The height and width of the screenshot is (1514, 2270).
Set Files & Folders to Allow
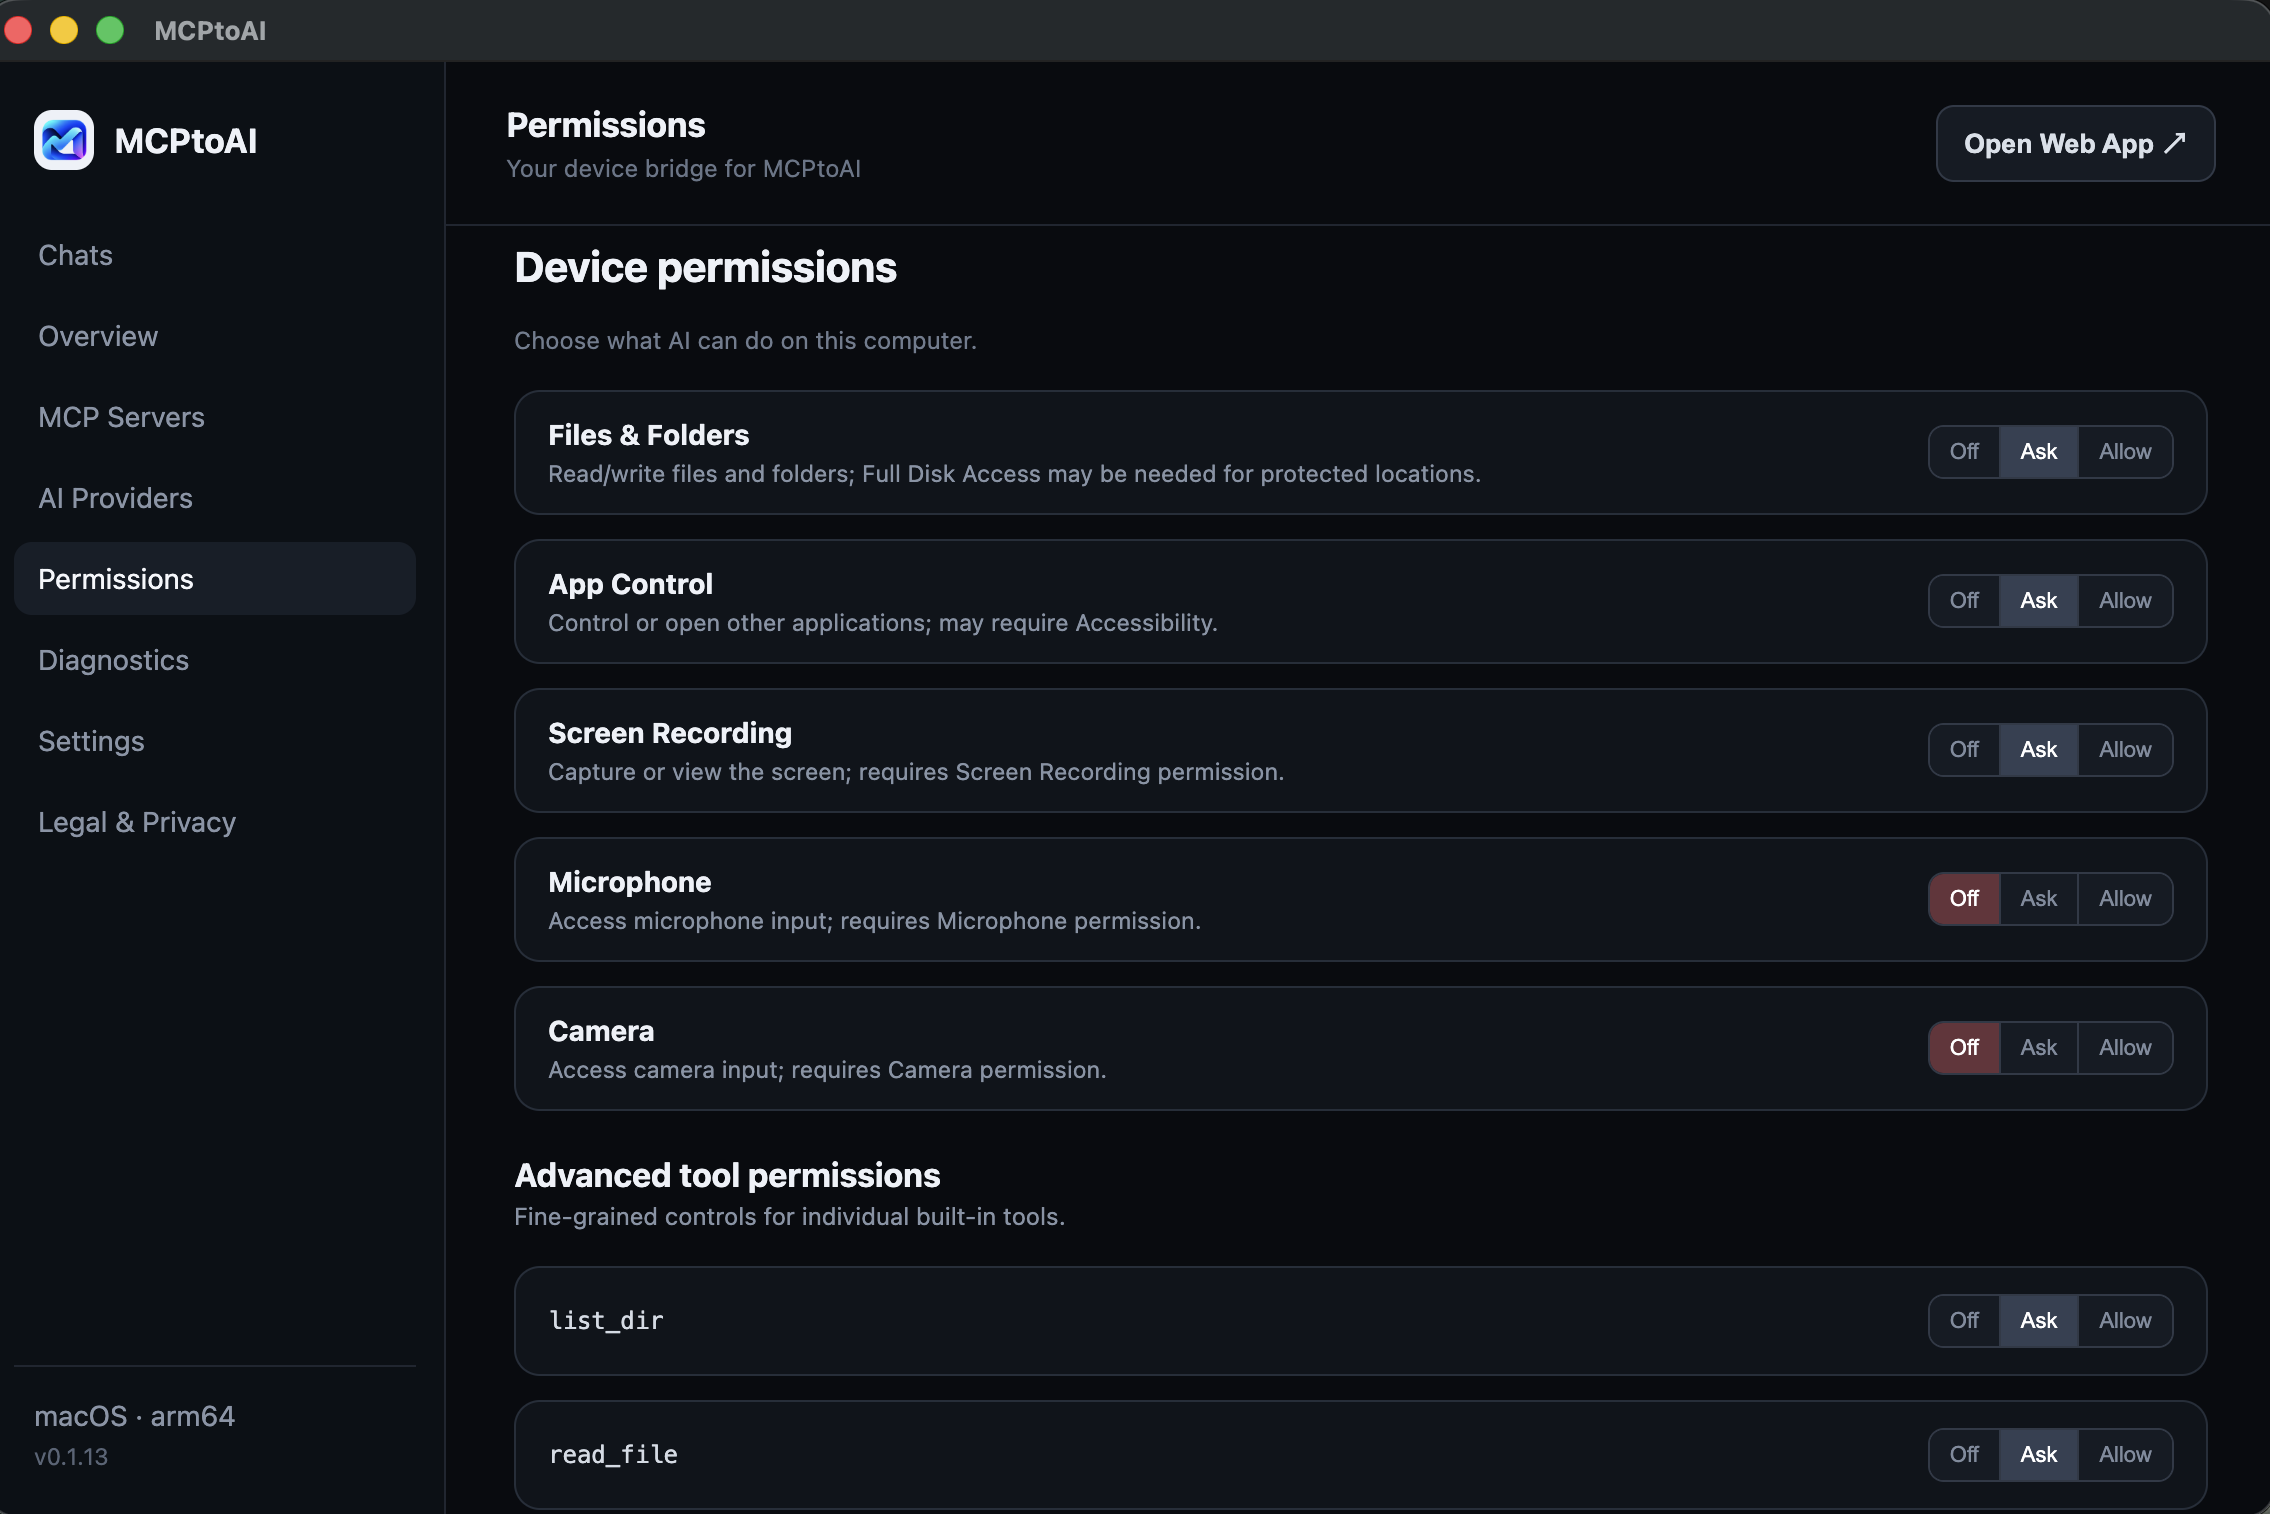pyautogui.click(x=2125, y=452)
